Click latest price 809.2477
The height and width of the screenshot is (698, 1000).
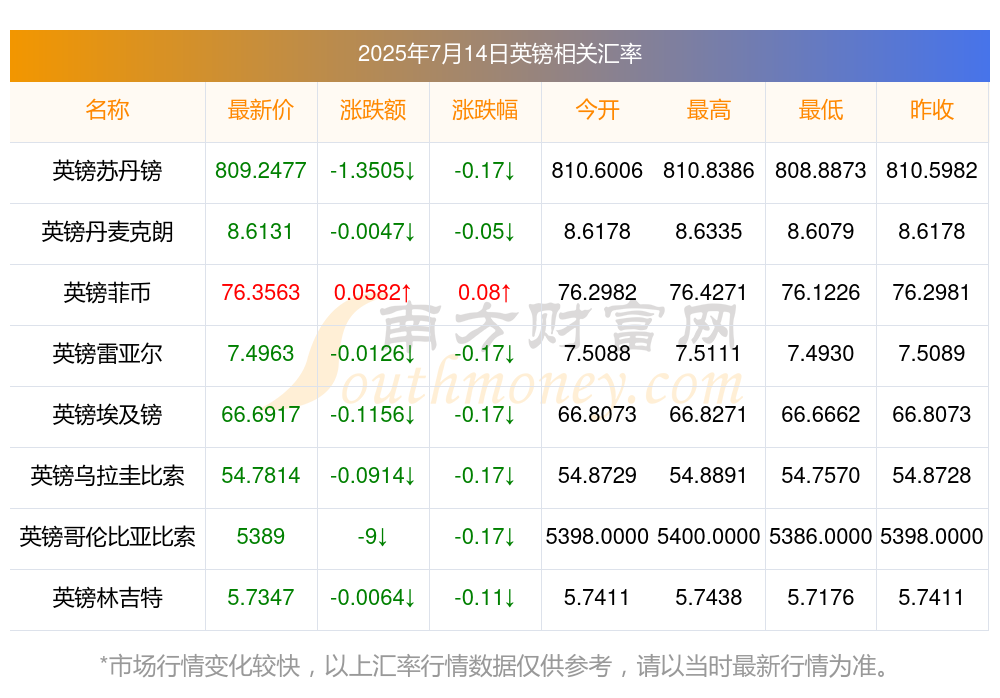pyautogui.click(x=260, y=170)
